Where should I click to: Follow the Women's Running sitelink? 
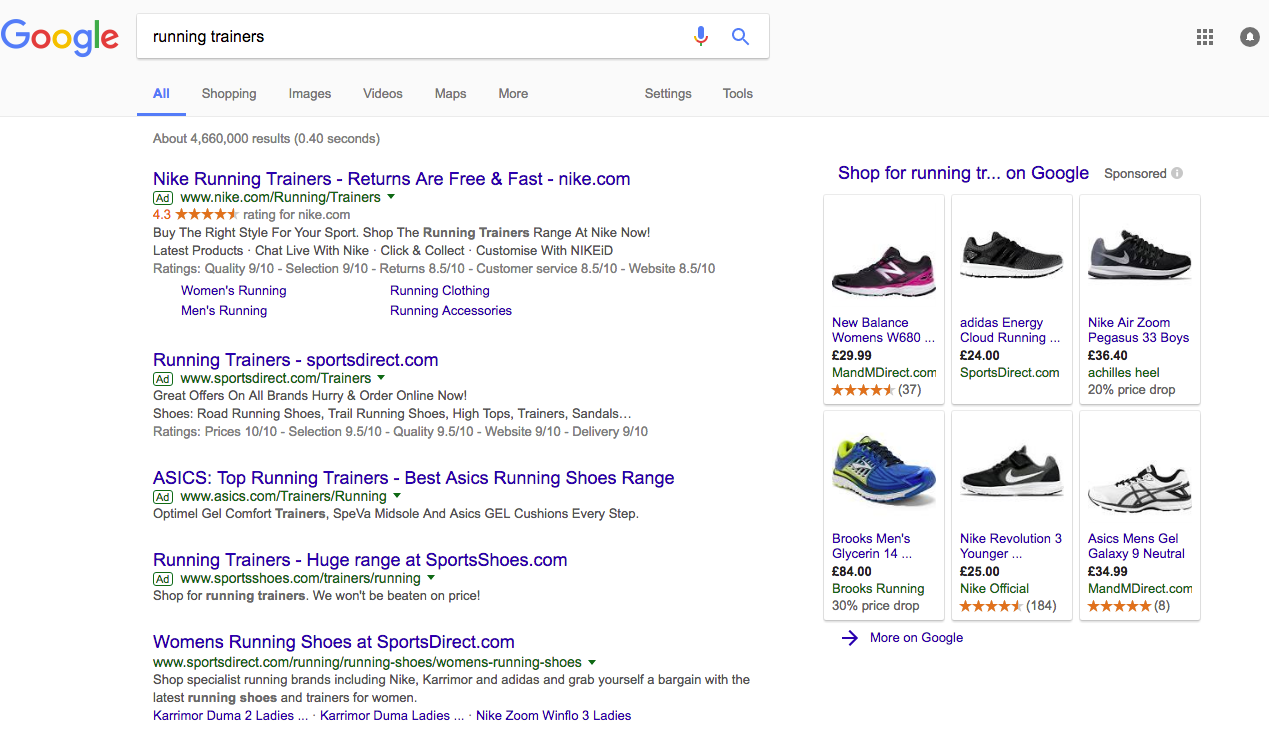(234, 290)
